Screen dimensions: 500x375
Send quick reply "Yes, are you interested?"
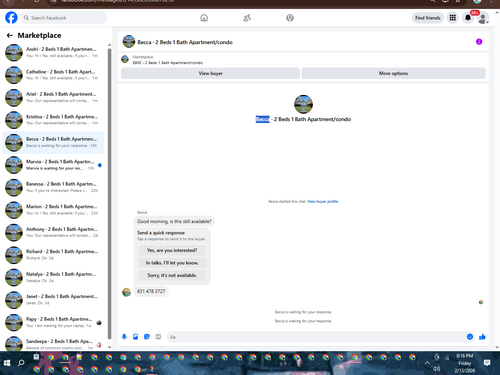[172, 250]
